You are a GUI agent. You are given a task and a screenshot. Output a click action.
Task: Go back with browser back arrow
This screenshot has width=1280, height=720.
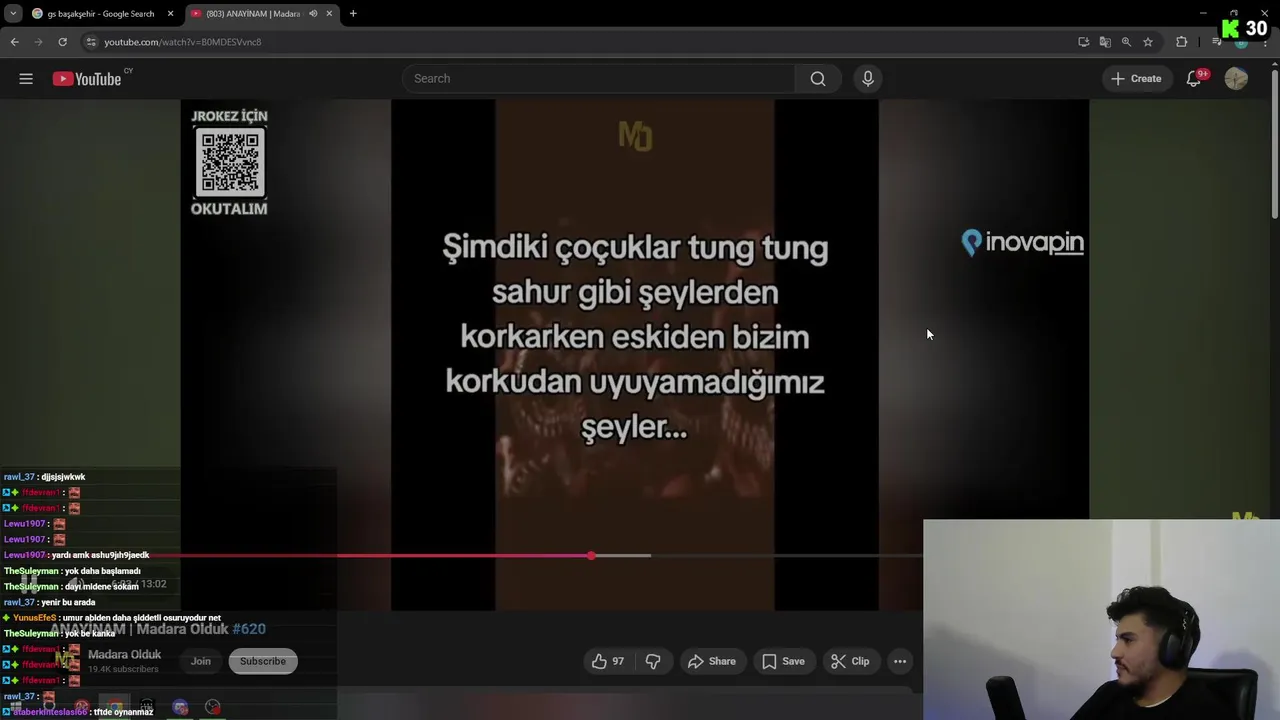pyautogui.click(x=14, y=42)
